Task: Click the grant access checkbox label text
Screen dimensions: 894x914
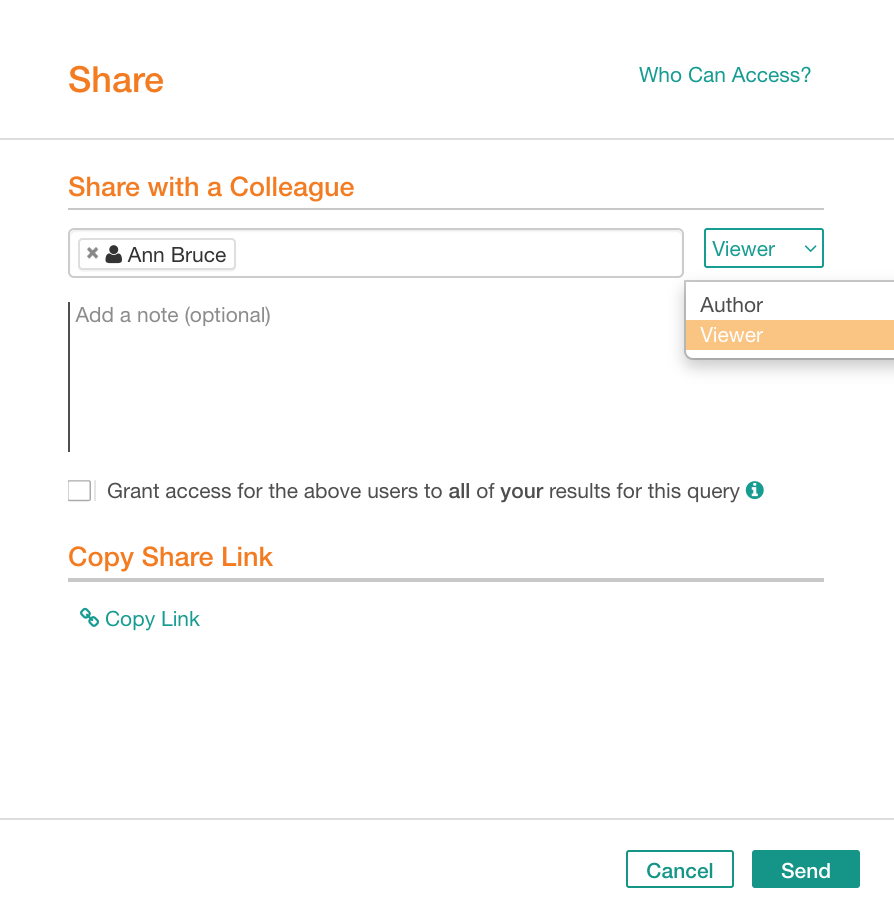Action: [423, 491]
